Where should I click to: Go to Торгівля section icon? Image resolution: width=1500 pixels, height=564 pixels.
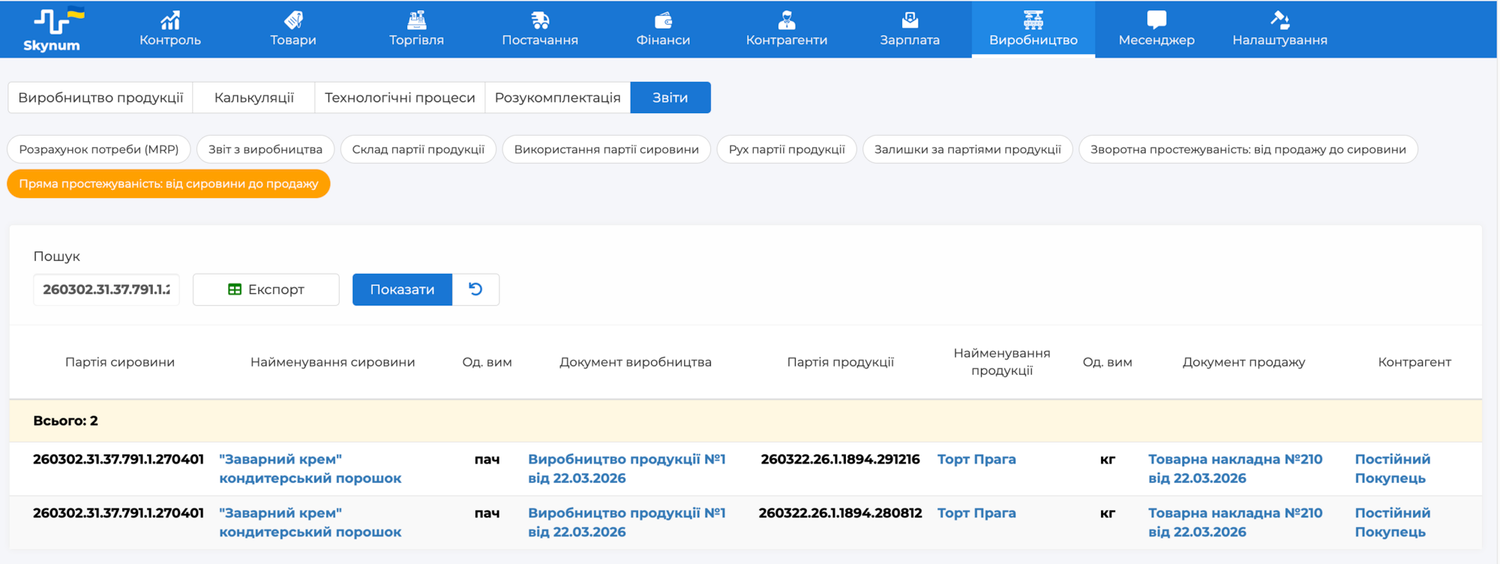(x=416, y=20)
